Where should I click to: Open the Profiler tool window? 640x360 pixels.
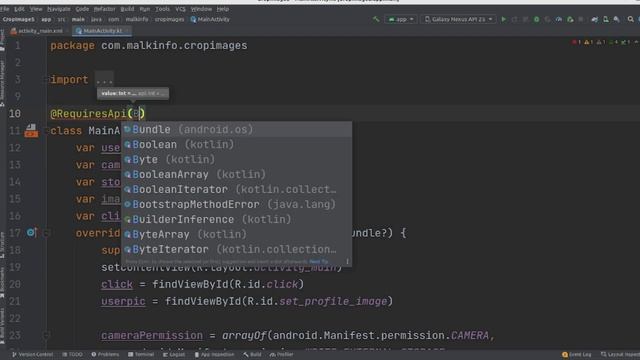[282, 354]
